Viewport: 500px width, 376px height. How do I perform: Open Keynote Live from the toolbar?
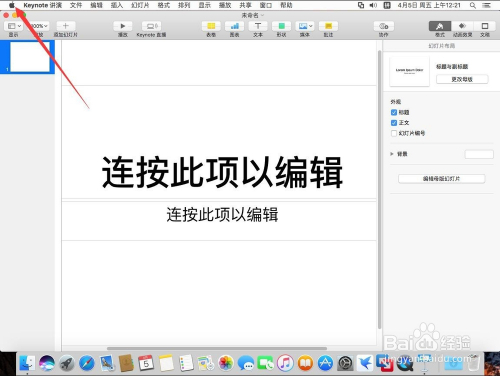151,26
